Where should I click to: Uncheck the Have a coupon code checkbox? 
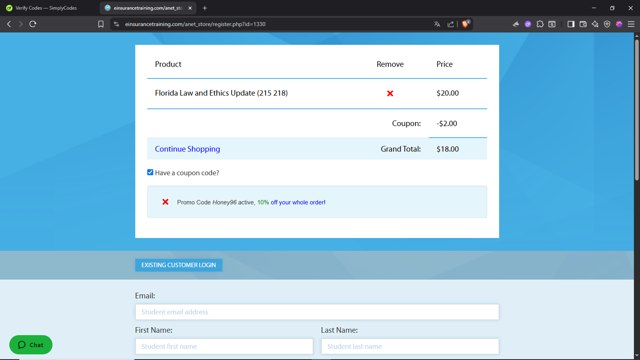[x=150, y=172]
